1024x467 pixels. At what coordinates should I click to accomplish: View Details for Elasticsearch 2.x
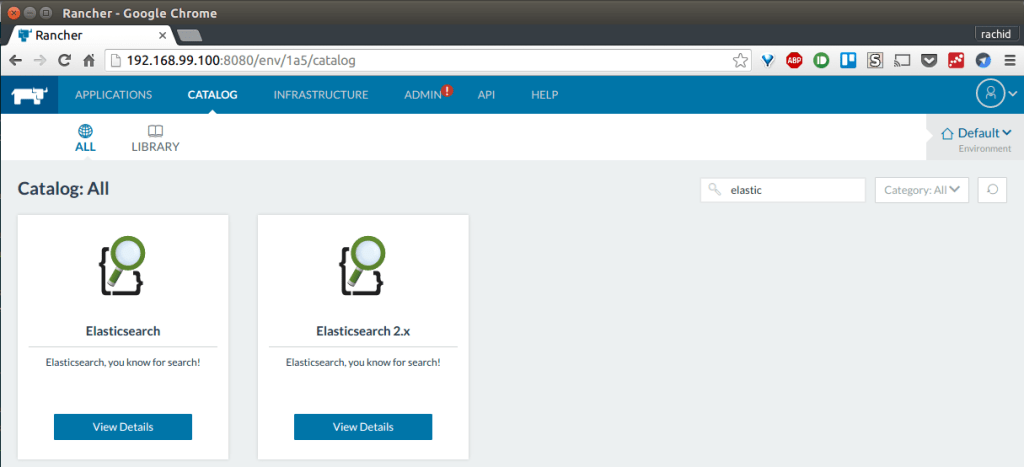pos(363,427)
